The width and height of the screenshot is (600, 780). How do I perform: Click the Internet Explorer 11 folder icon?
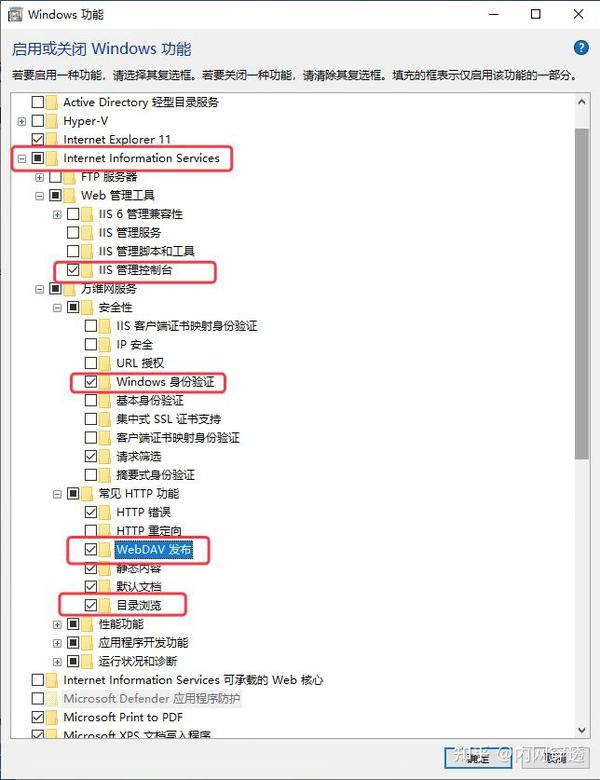52,139
